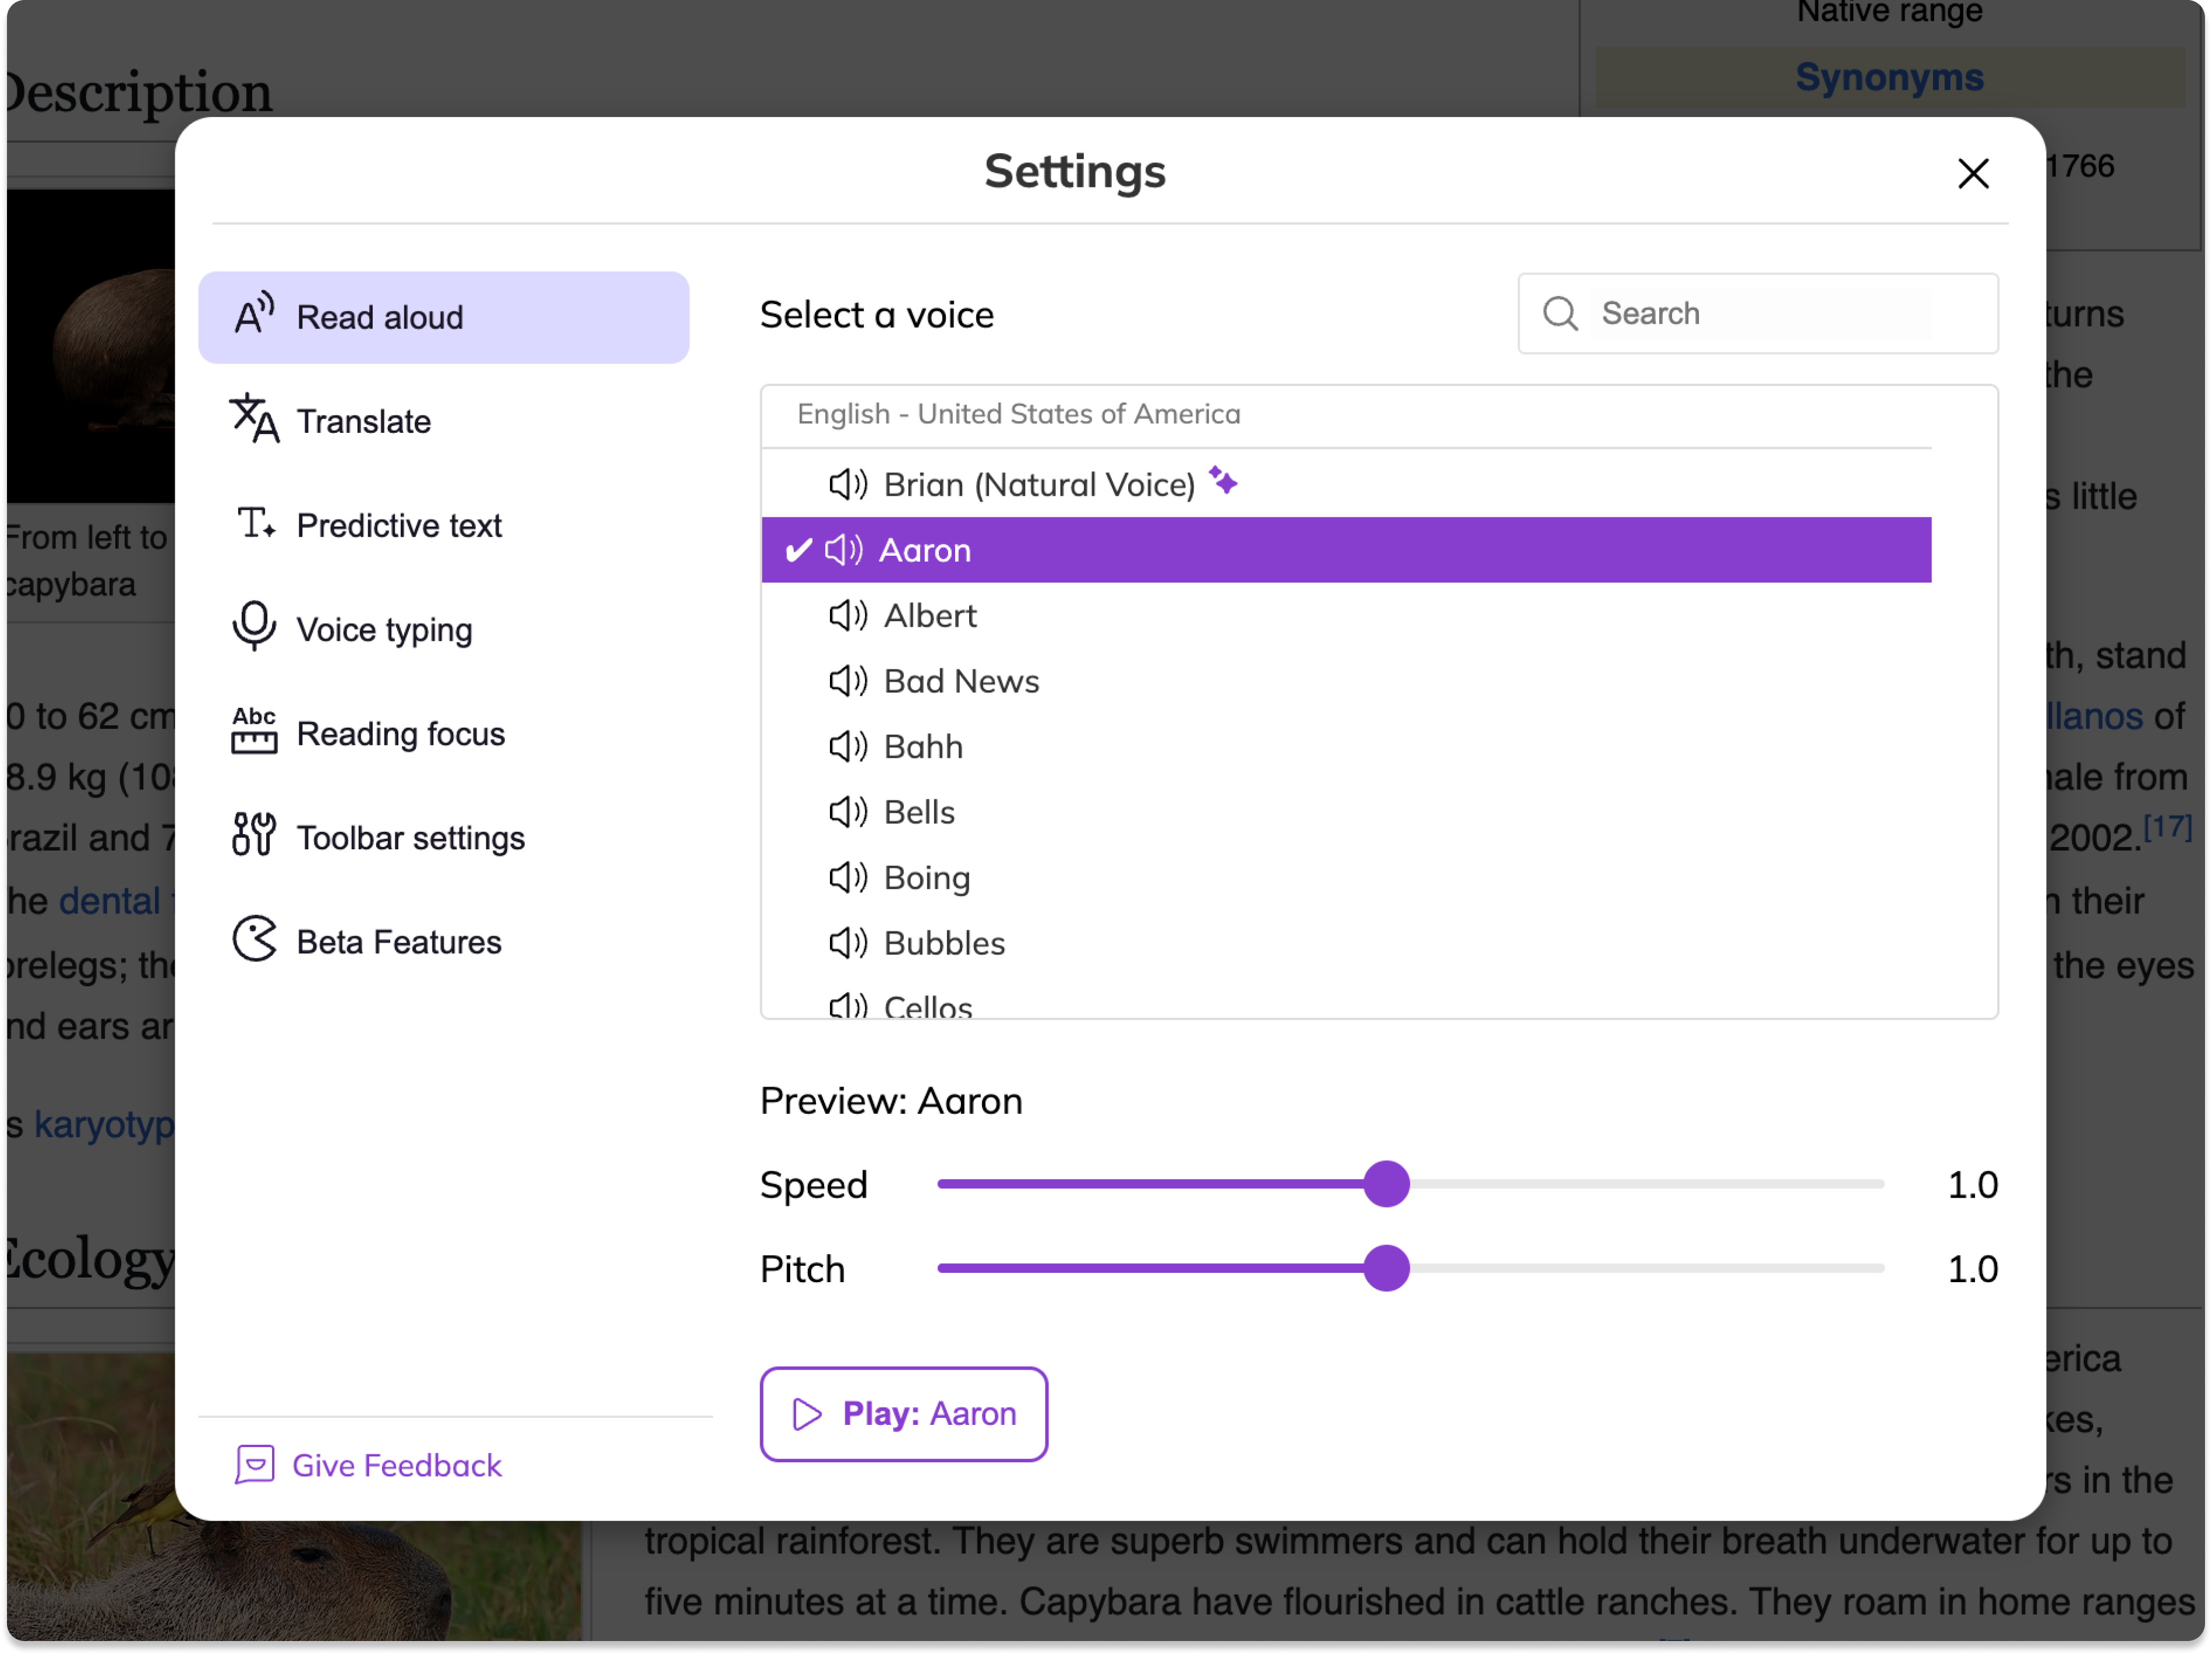This screenshot has height=1655, width=2212.
Task: Click the speaker icon beside Bahh
Action: 848,746
